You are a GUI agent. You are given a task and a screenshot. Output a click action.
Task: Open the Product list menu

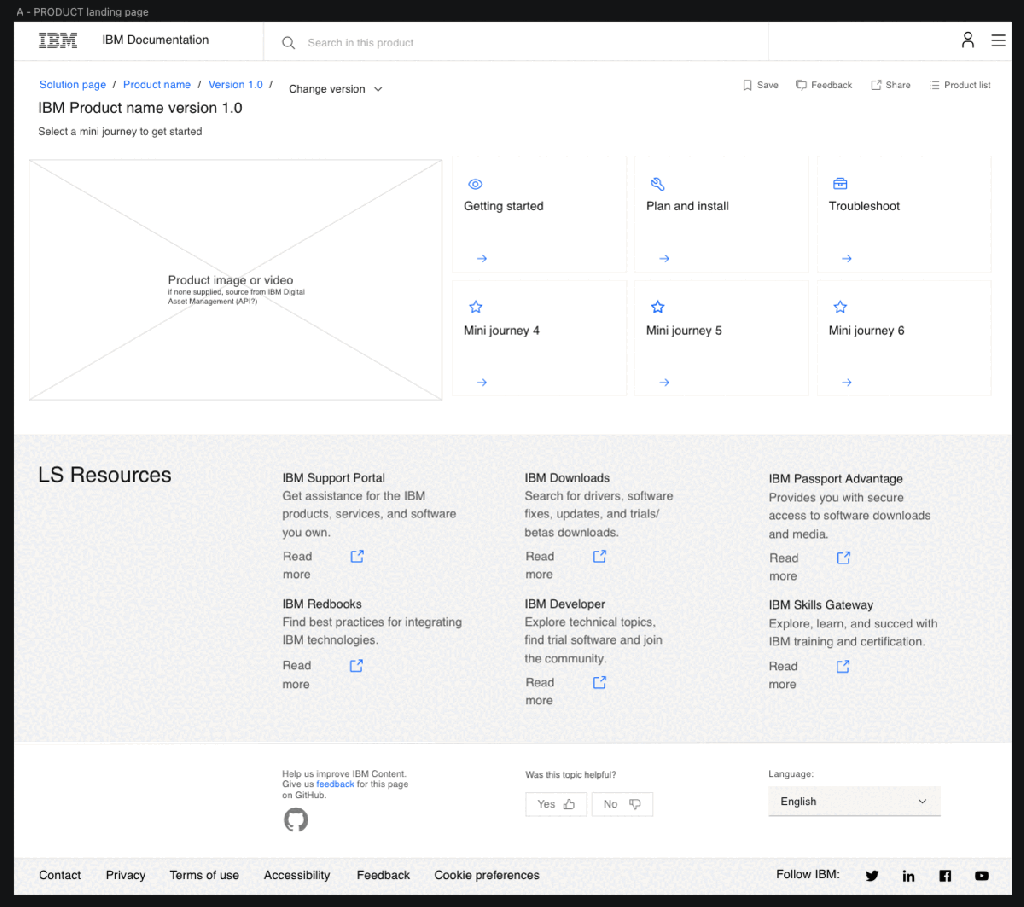coord(960,85)
